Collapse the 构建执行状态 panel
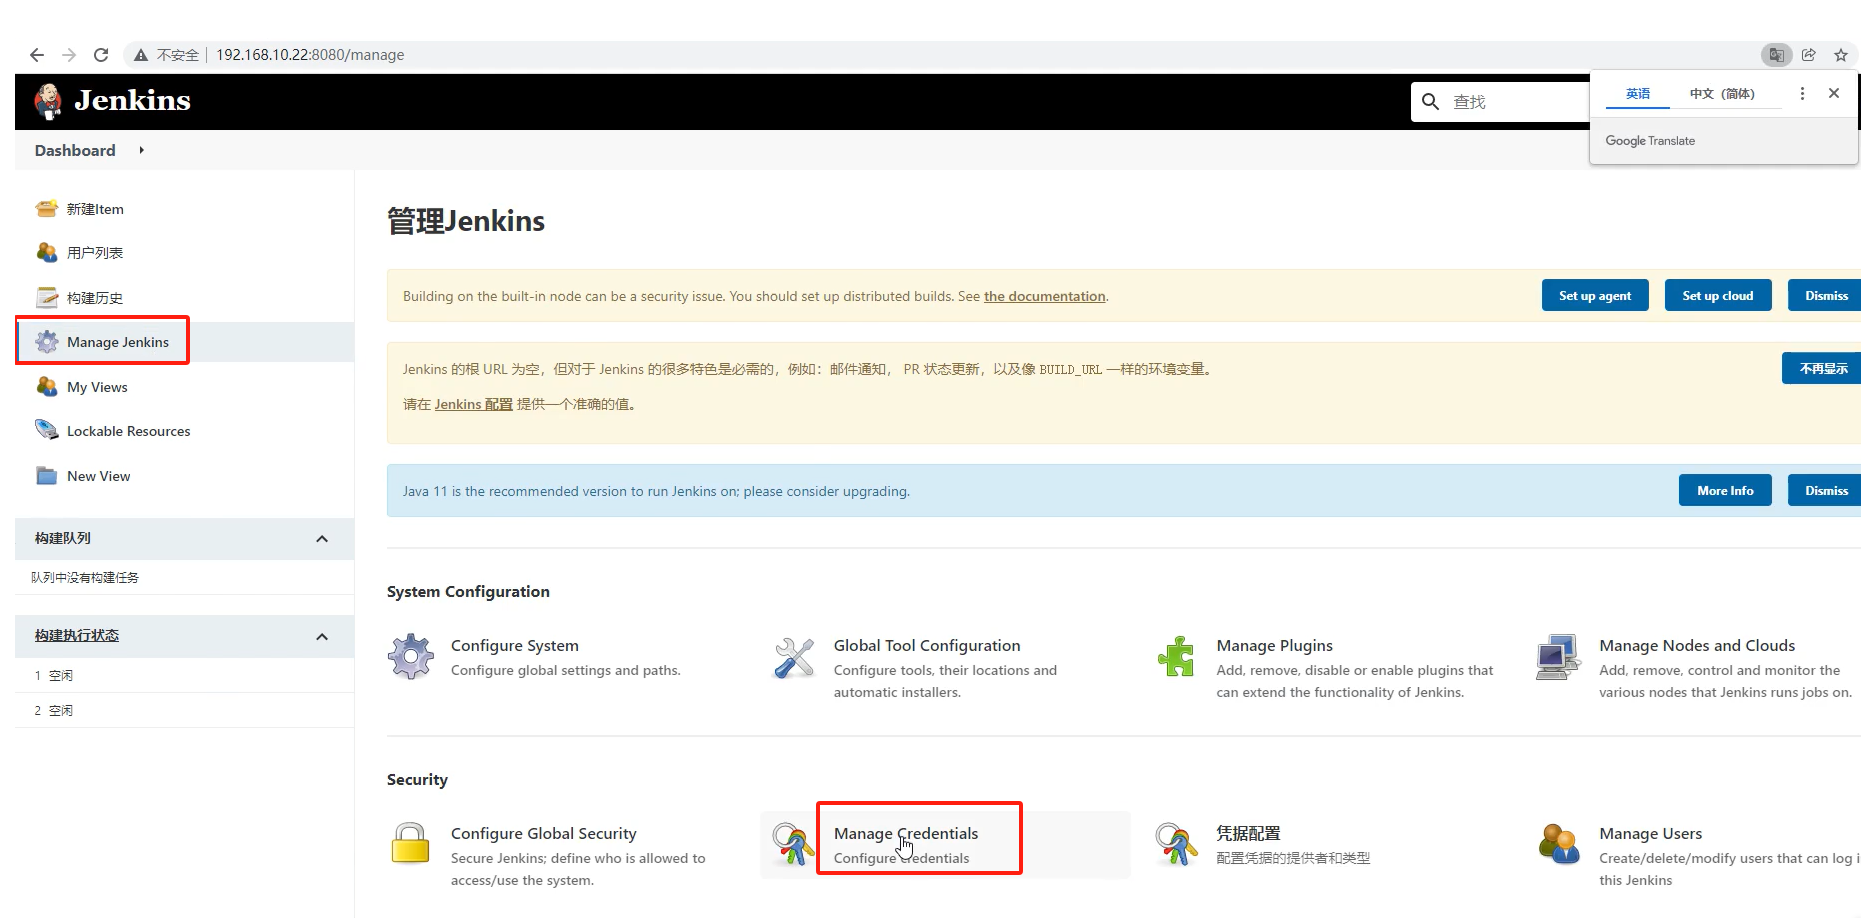Image resolution: width=1861 pixels, height=918 pixels. pos(322,637)
